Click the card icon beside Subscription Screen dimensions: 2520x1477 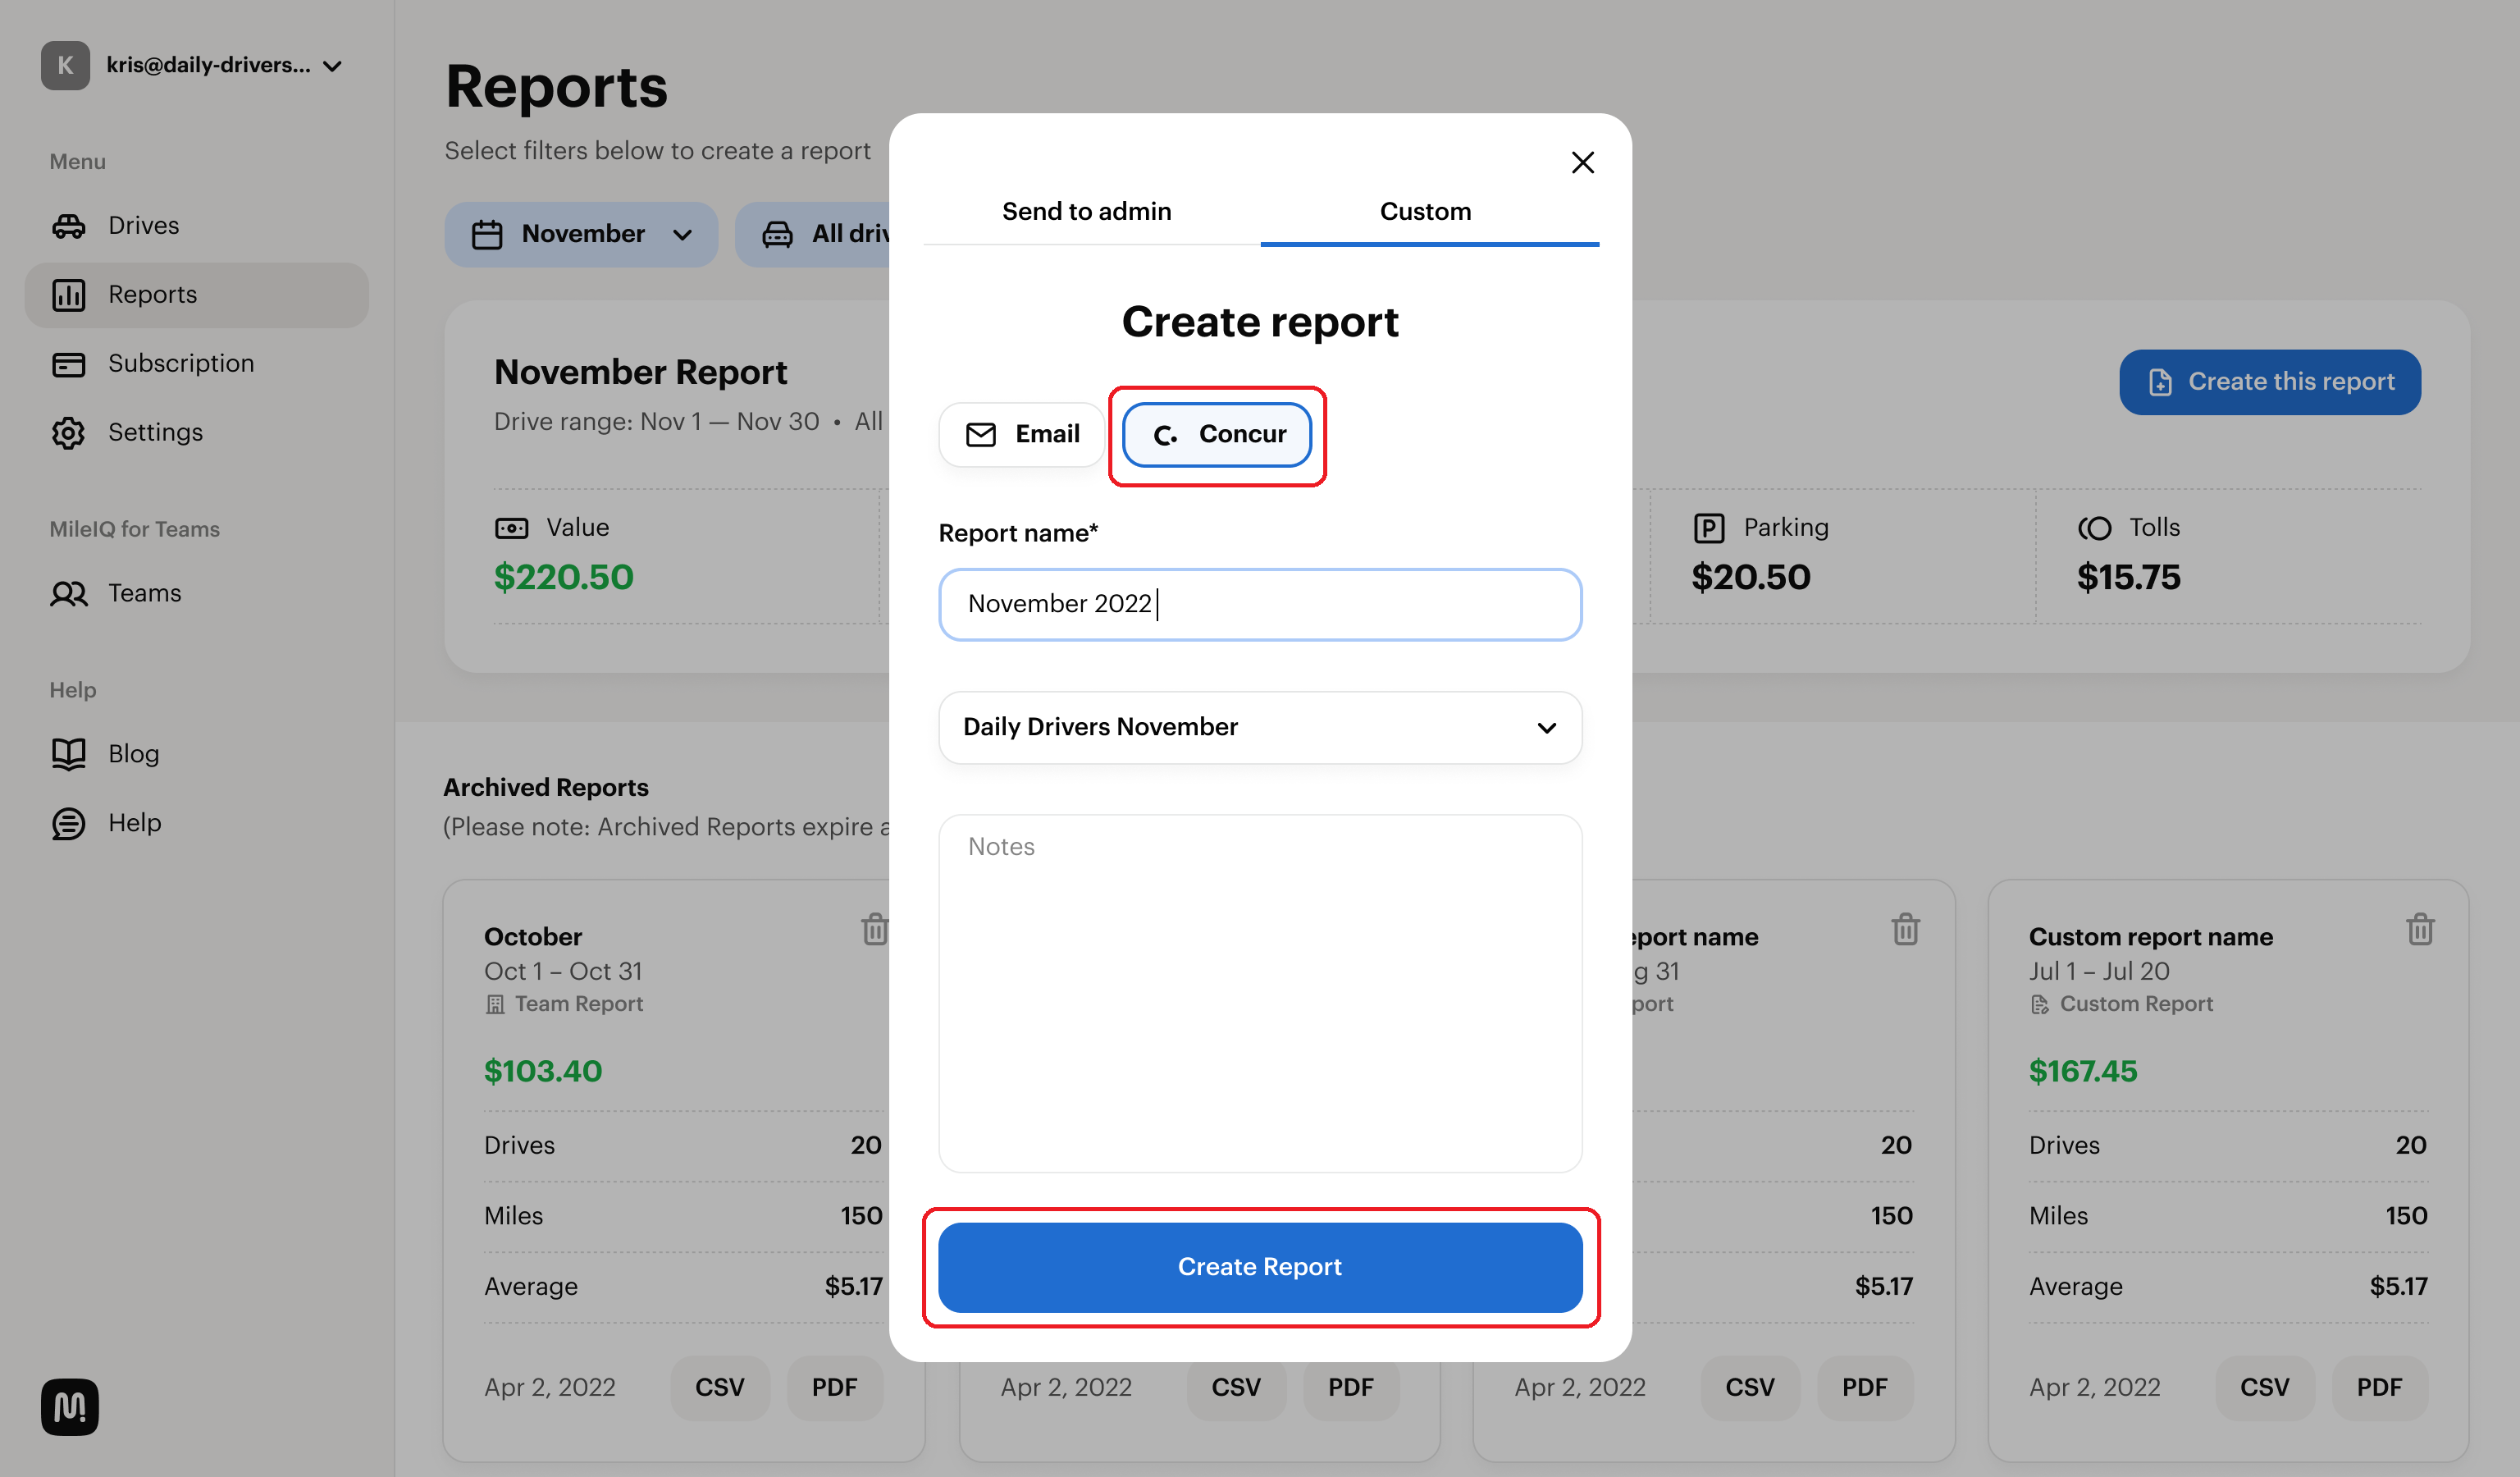(x=69, y=364)
